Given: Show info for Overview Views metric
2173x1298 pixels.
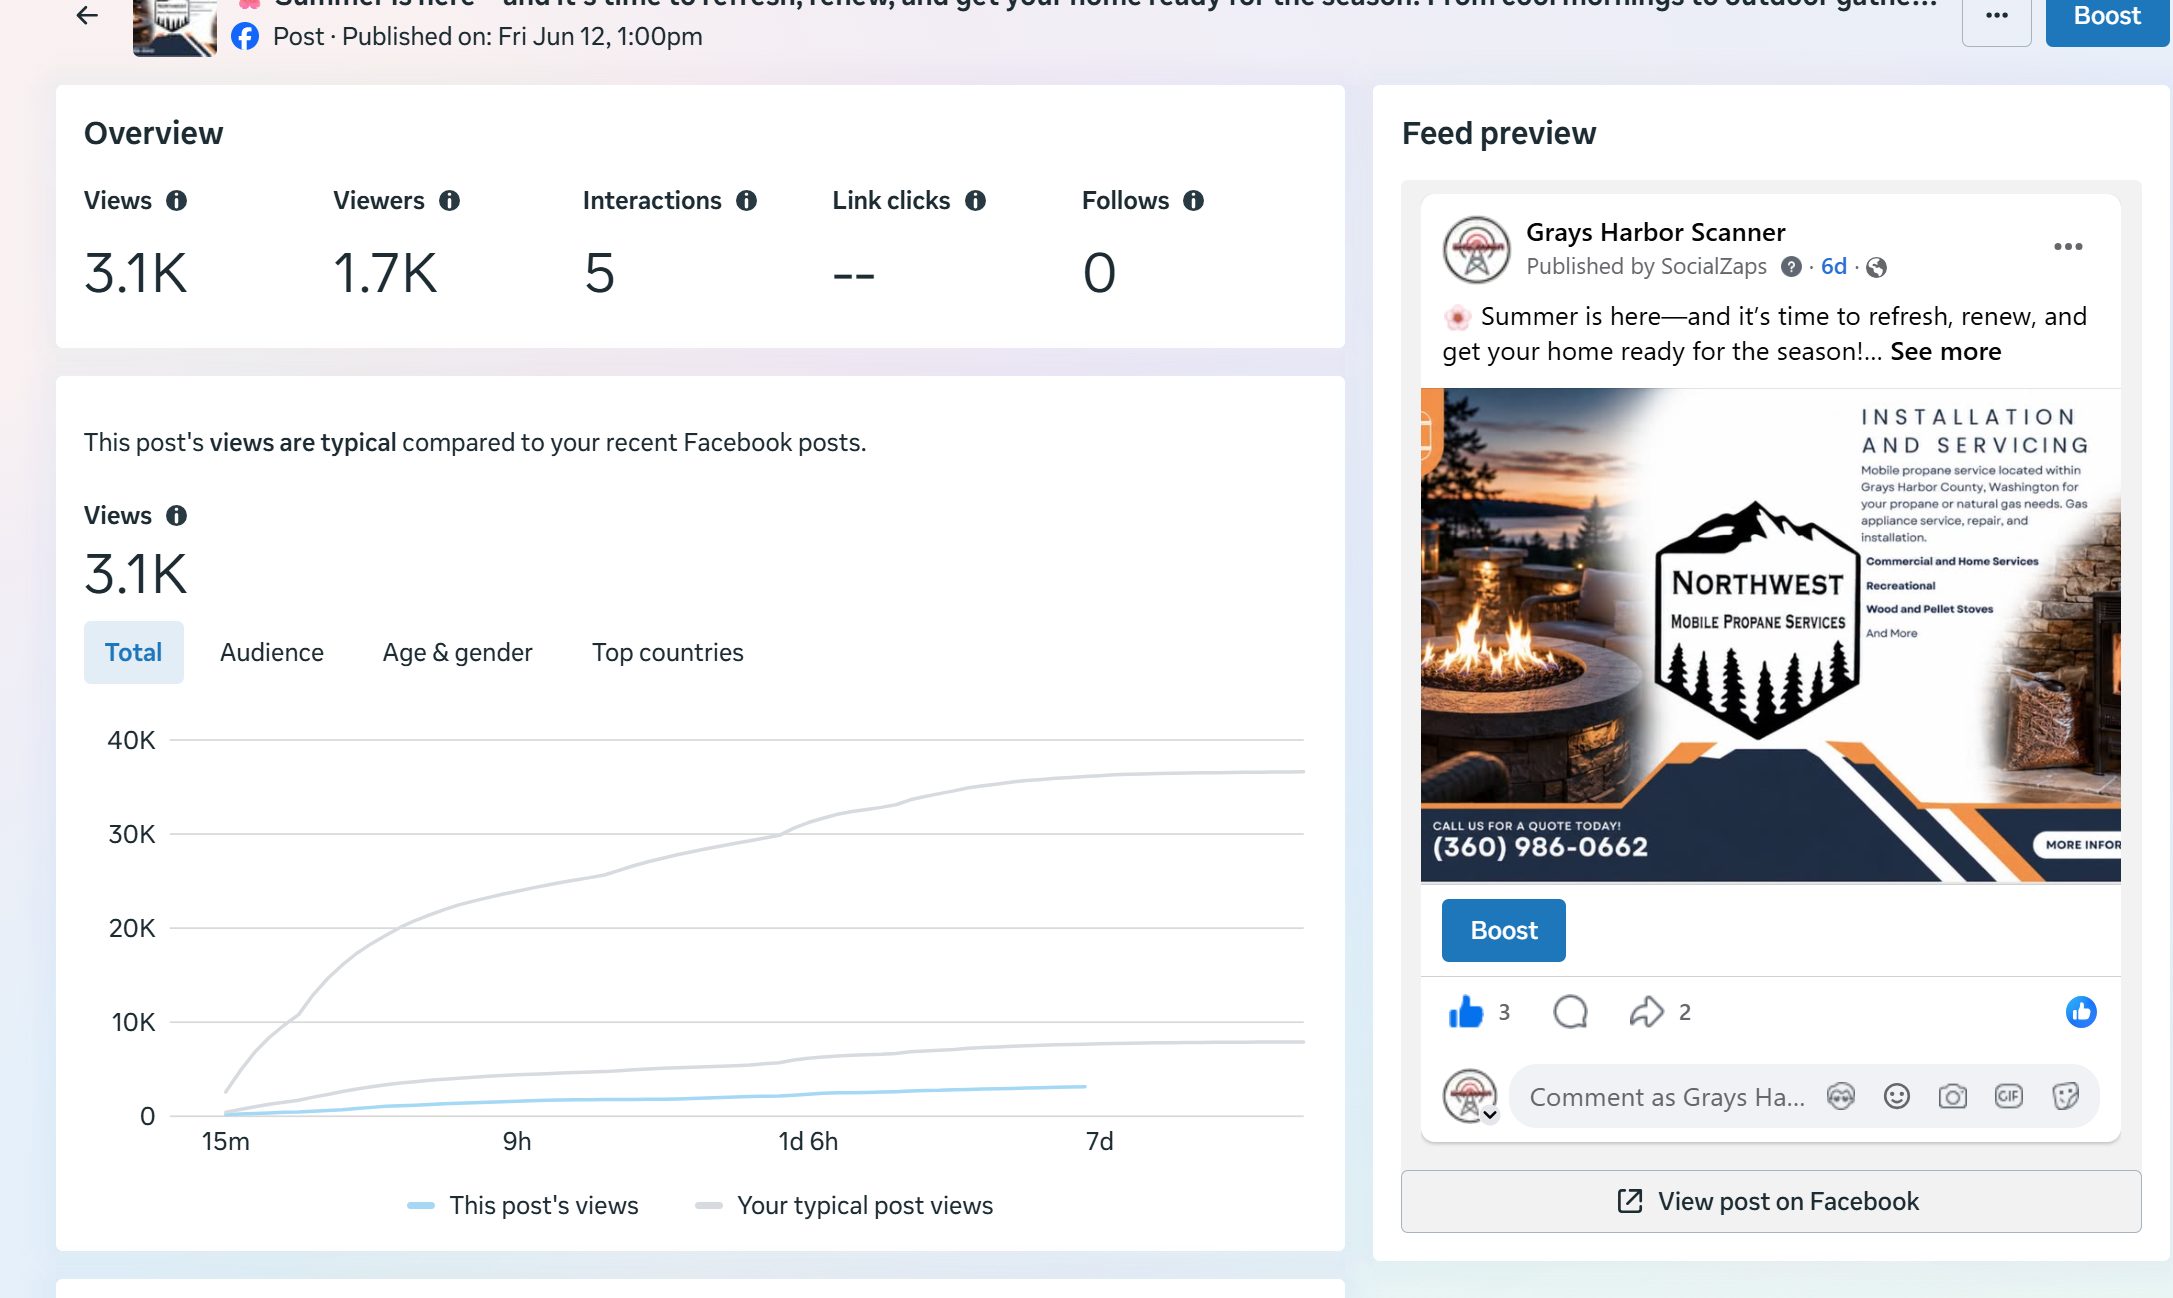Looking at the screenshot, I should pos(177,201).
